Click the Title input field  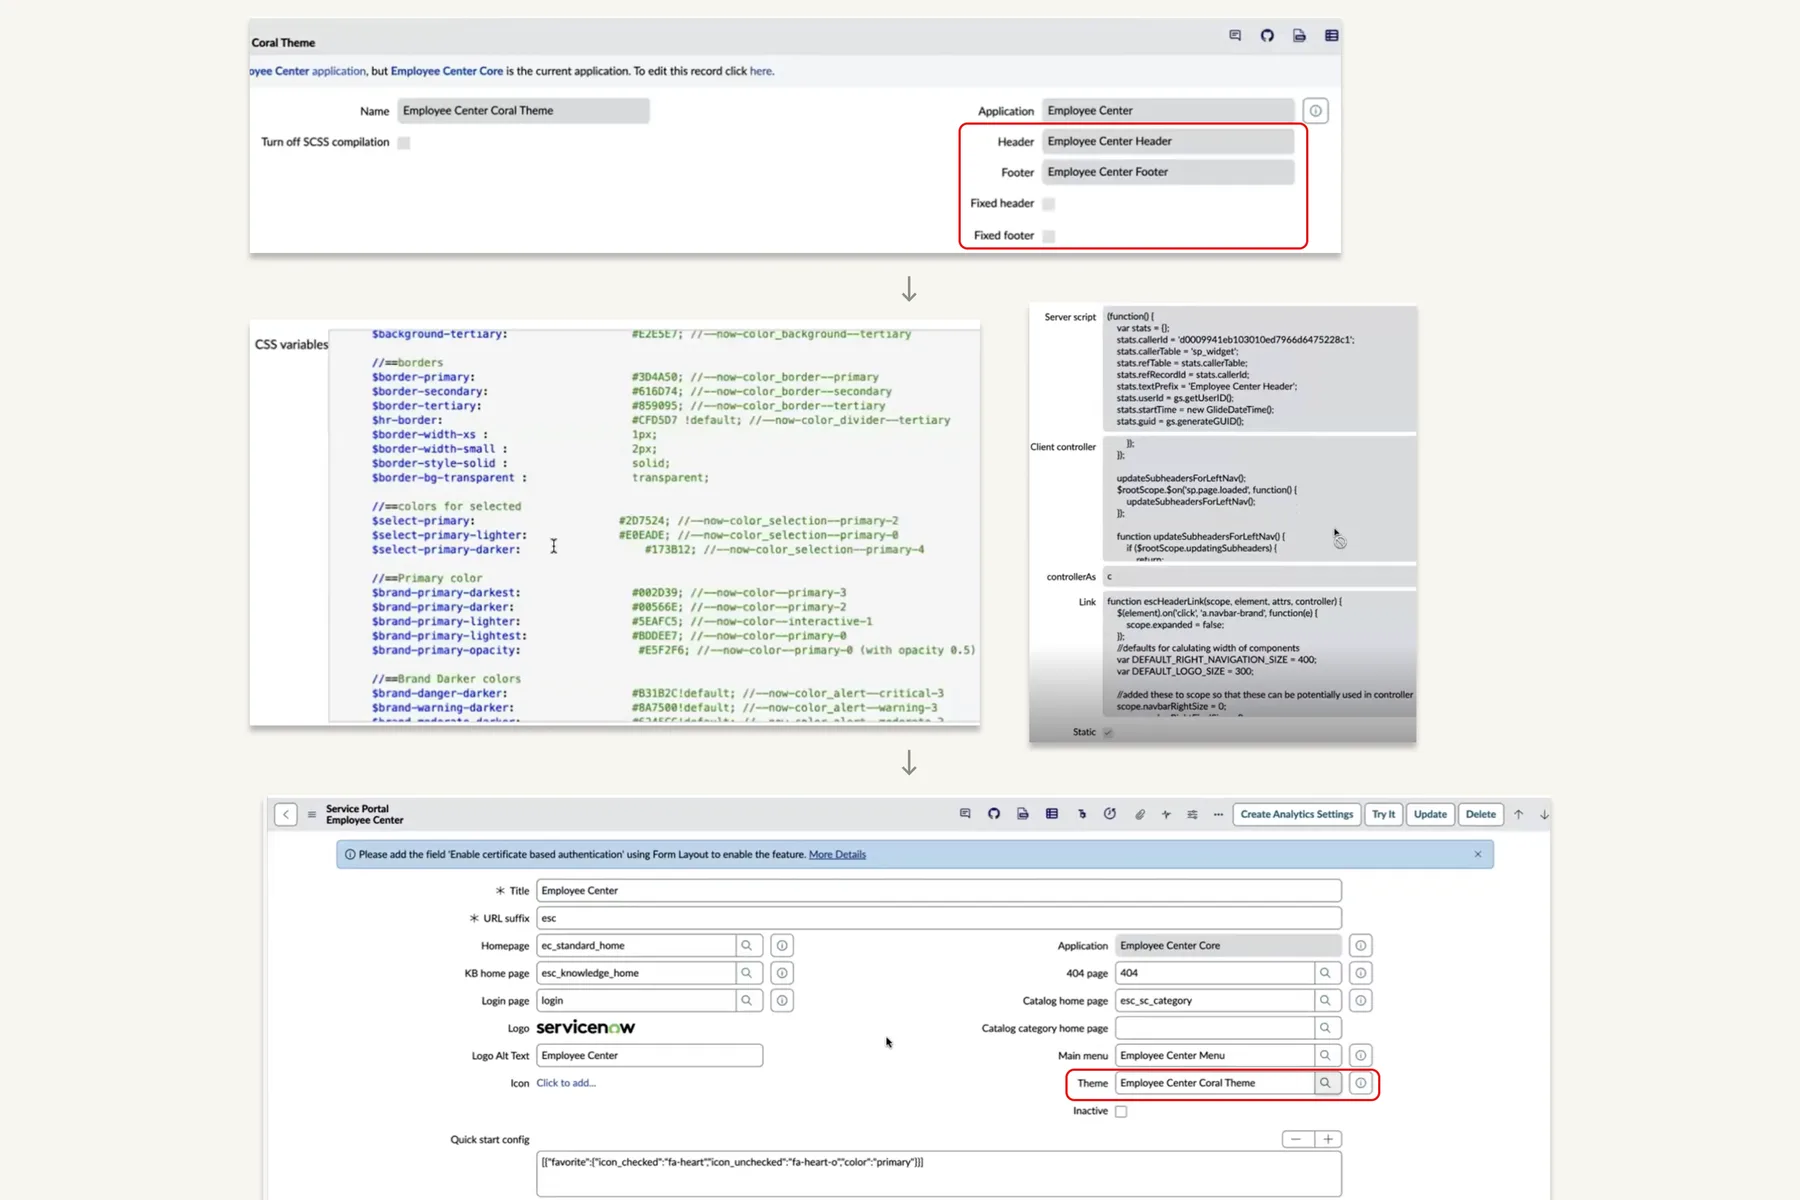click(x=939, y=890)
